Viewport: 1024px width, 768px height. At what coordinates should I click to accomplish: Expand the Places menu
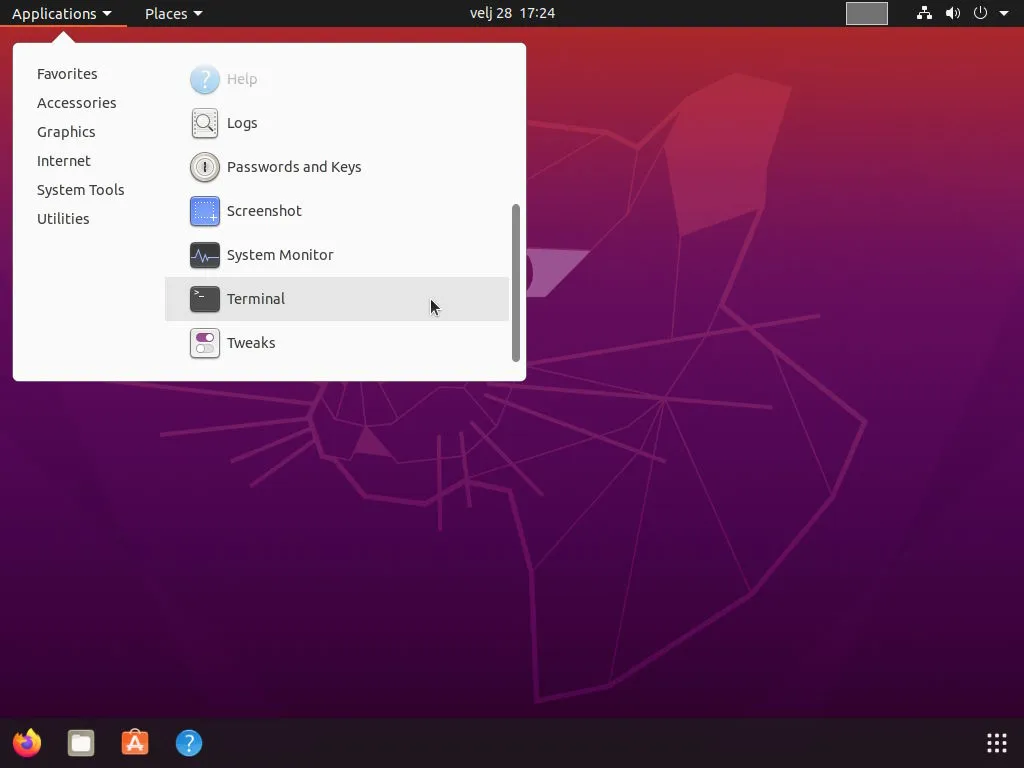pyautogui.click(x=173, y=13)
